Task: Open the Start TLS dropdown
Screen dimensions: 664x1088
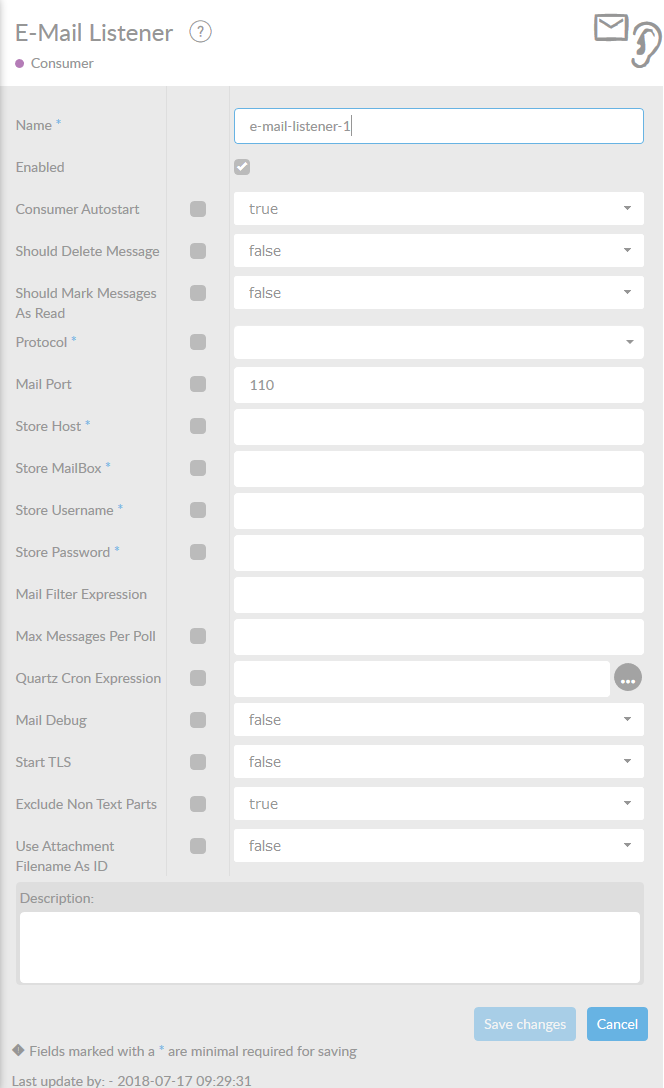Action: 438,762
